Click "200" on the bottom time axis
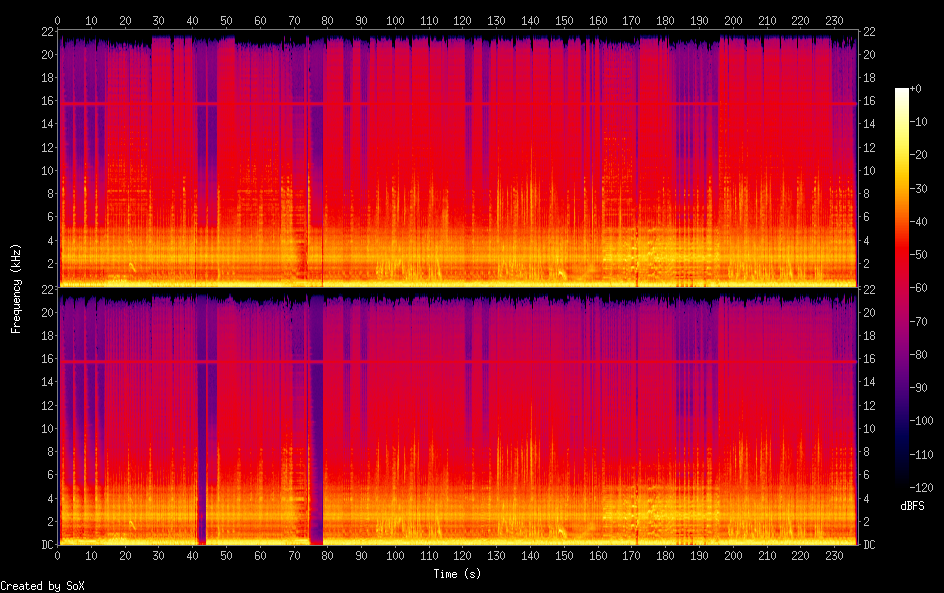The width and height of the screenshot is (944, 593). 733,556
